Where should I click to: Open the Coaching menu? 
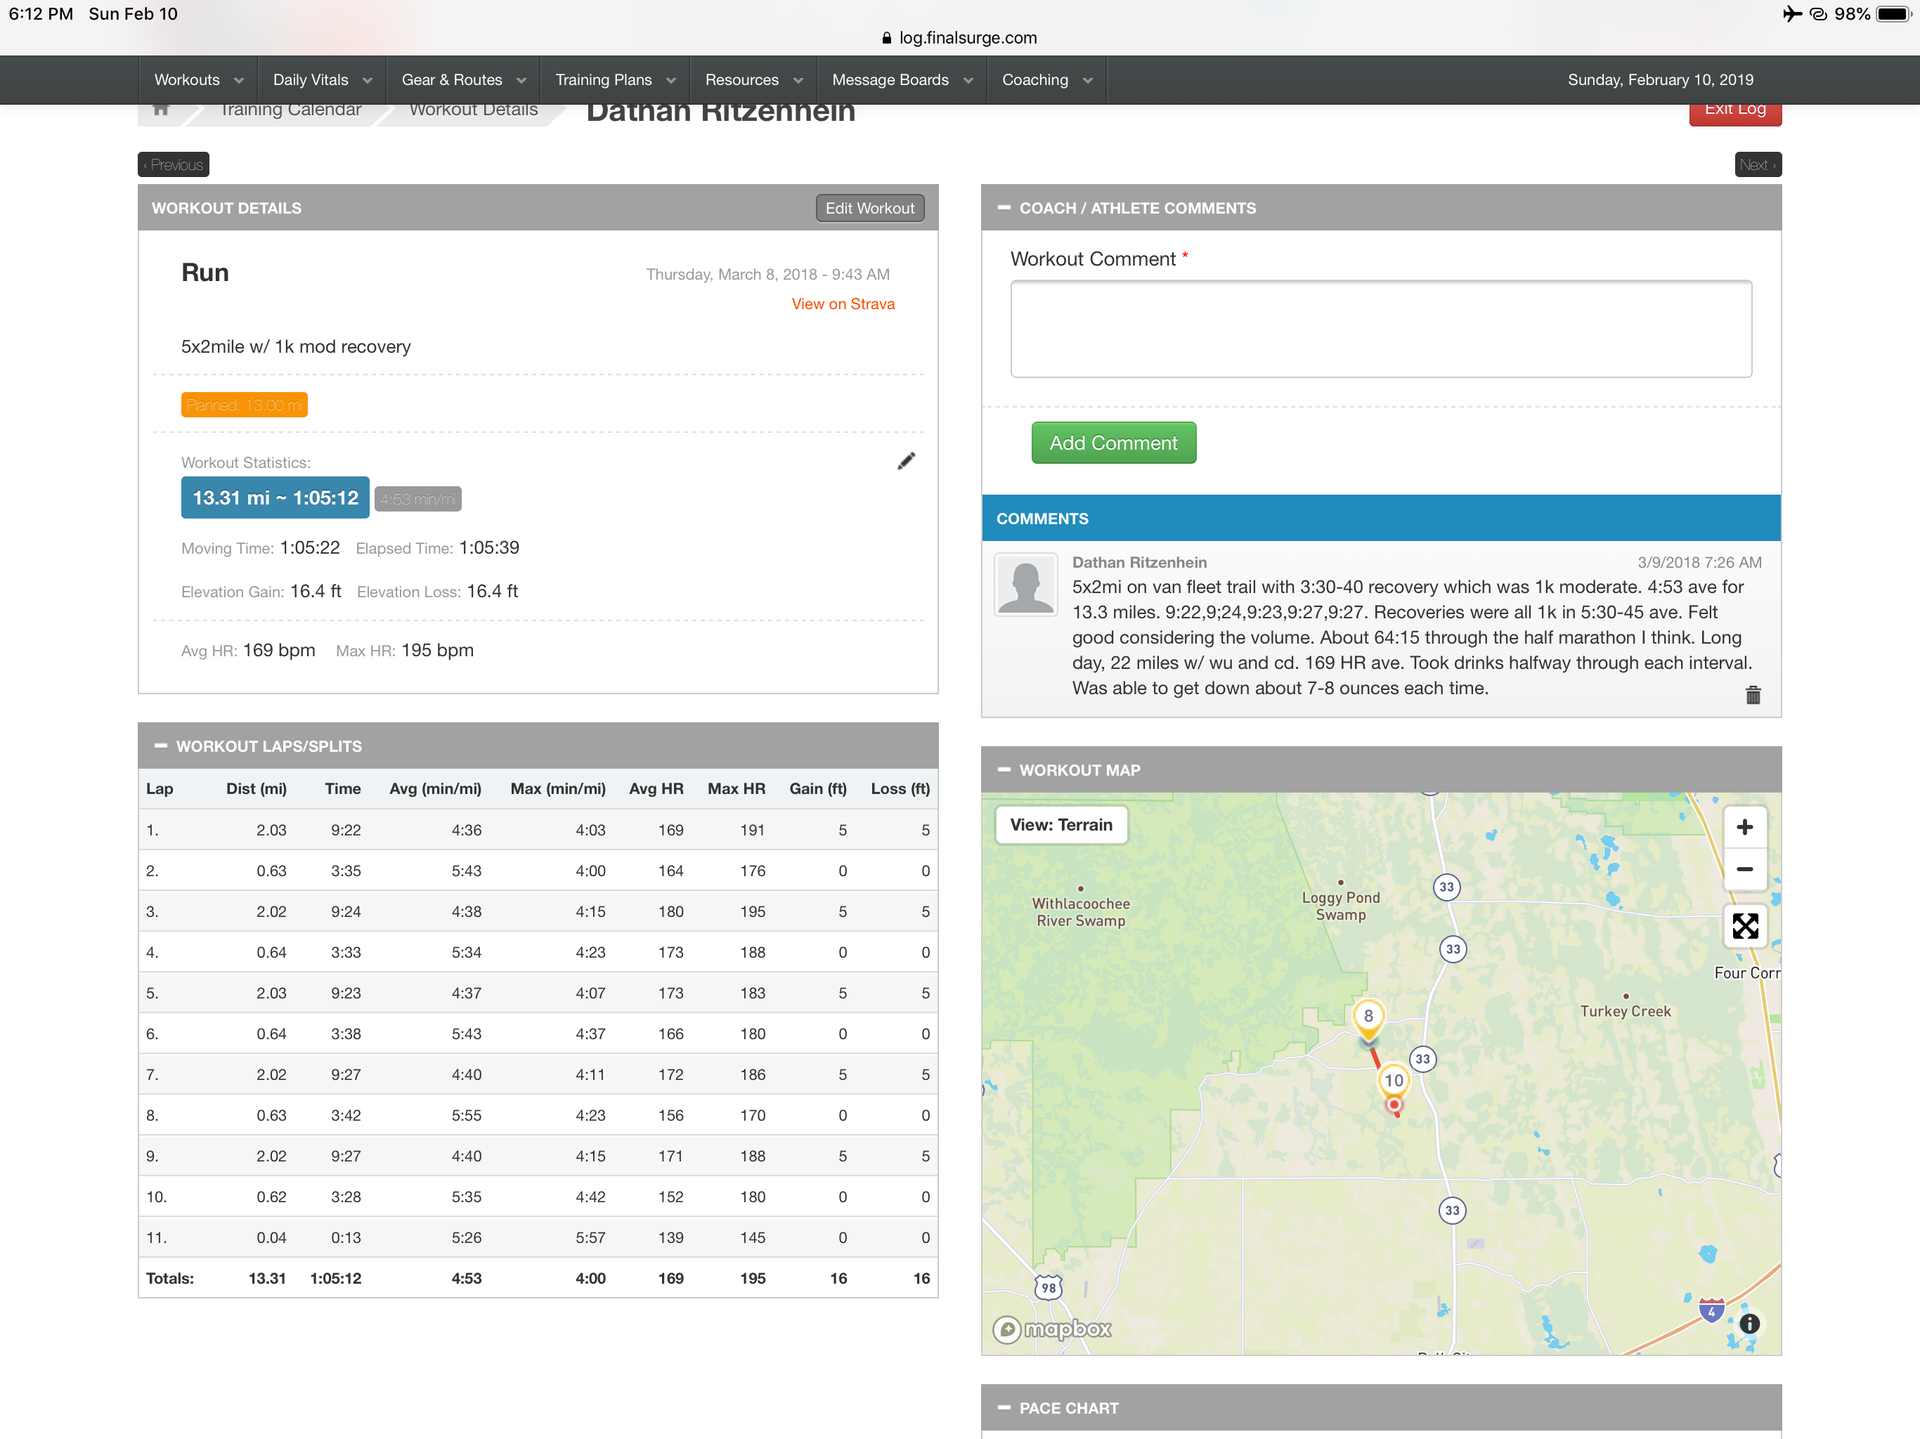[x=1046, y=80]
